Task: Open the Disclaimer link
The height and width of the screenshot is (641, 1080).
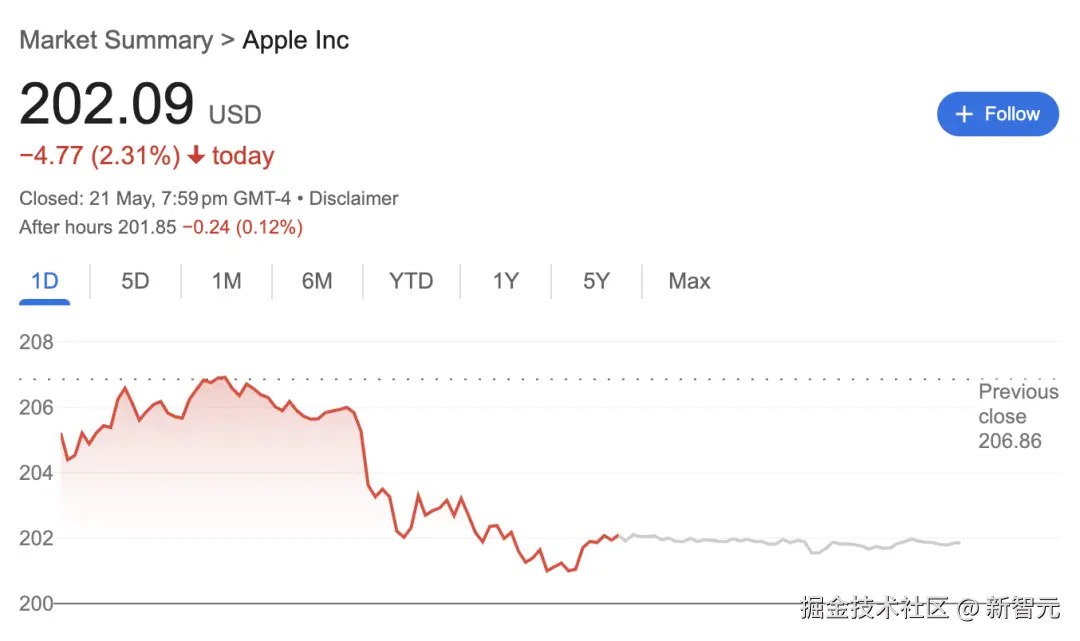Action: pos(353,198)
